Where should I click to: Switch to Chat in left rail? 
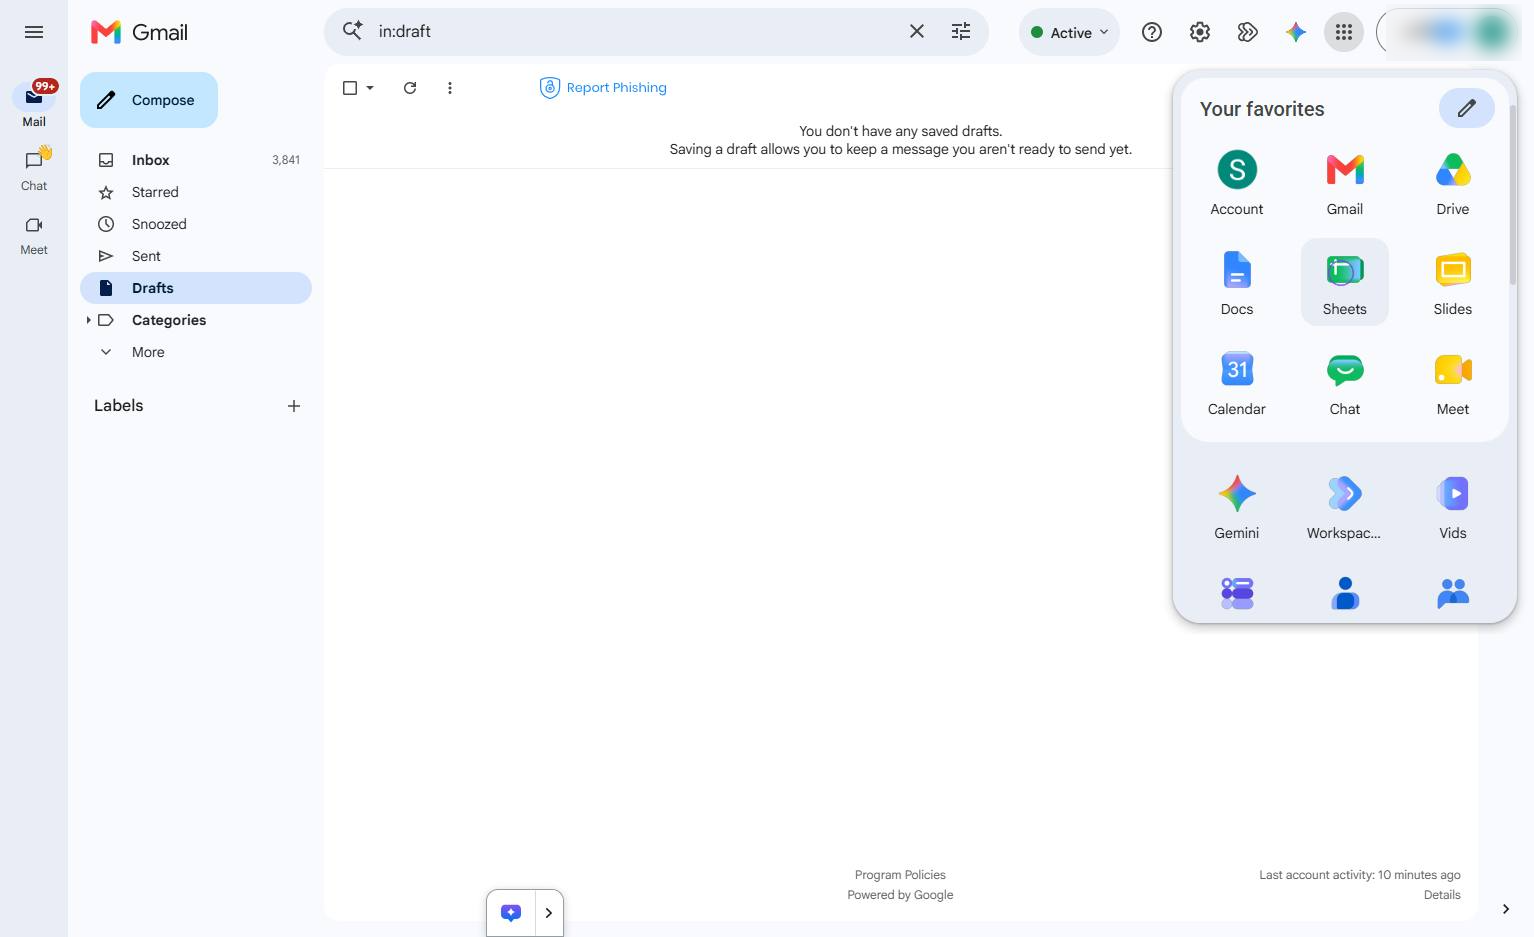[34, 169]
